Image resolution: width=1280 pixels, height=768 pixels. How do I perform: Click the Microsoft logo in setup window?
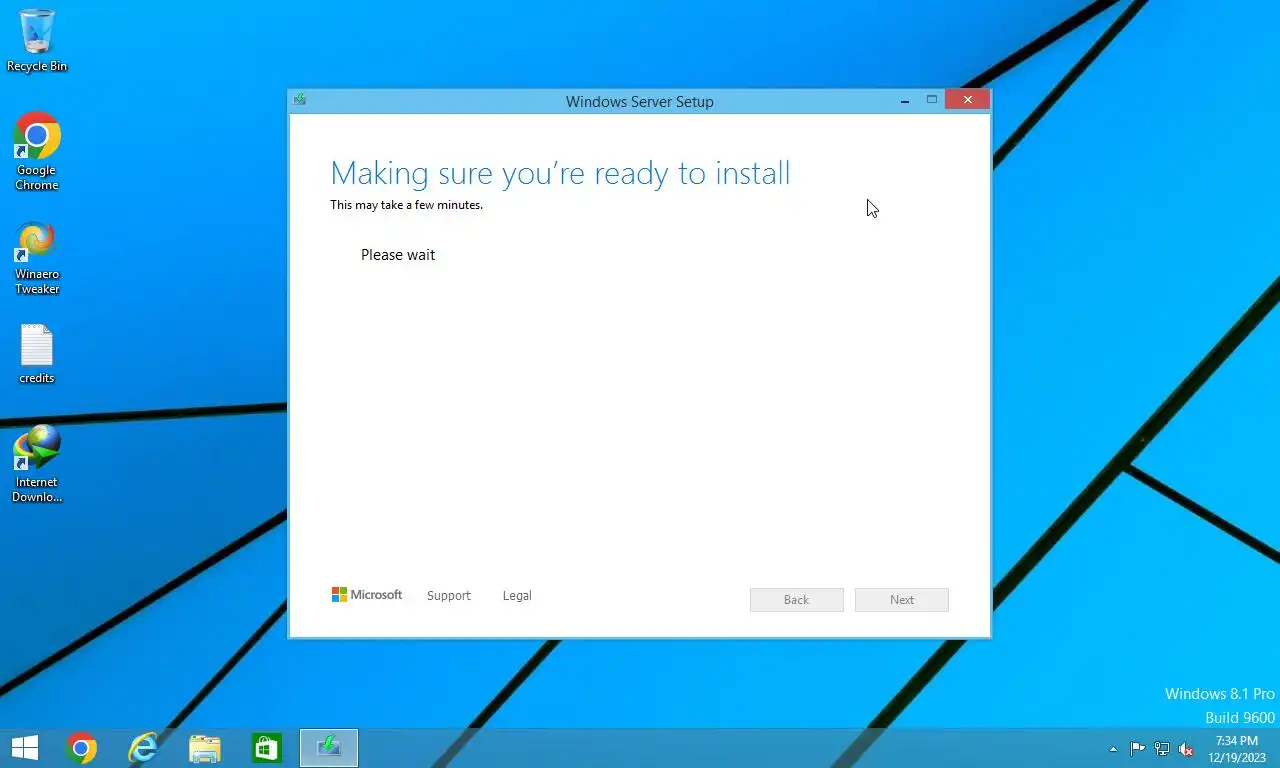tap(367, 595)
